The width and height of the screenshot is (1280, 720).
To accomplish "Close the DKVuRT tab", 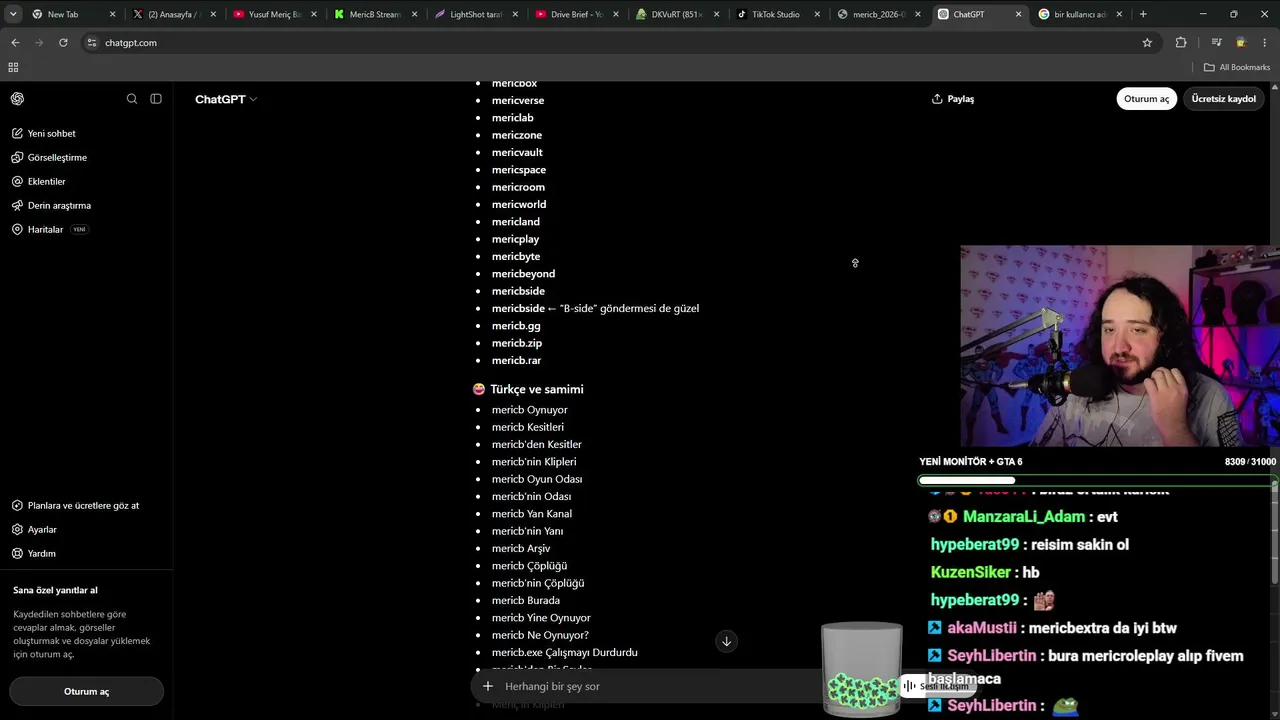I will pos(716,15).
